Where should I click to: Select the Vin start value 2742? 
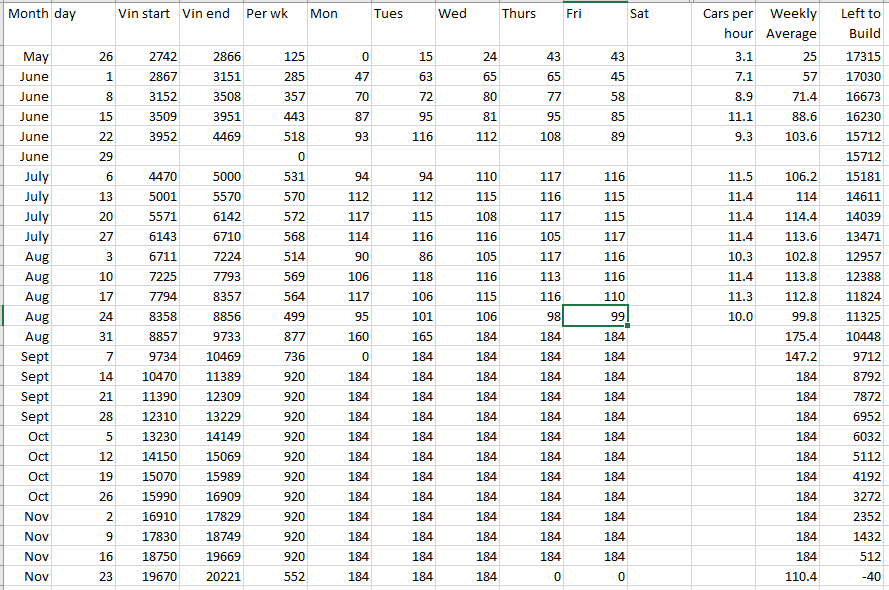click(147, 57)
